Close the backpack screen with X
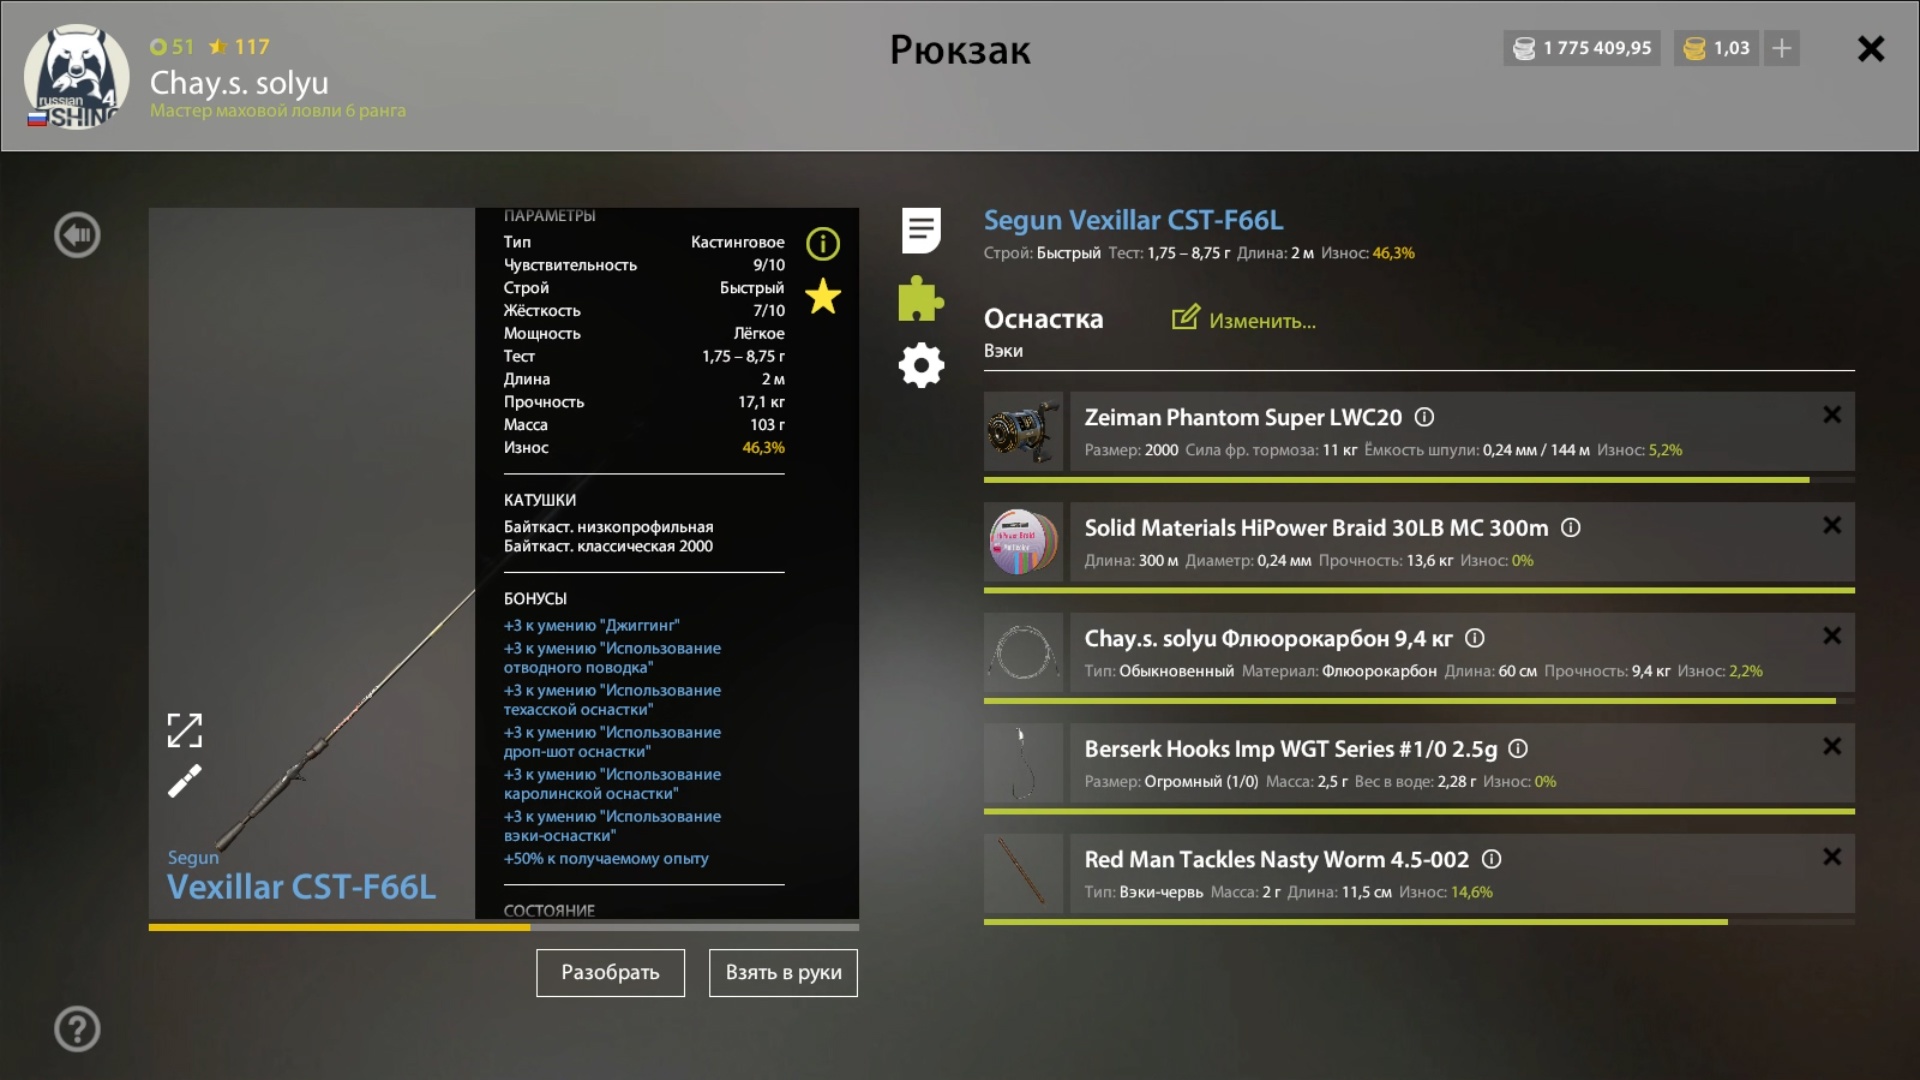Image resolution: width=1920 pixels, height=1080 pixels. (x=1871, y=49)
